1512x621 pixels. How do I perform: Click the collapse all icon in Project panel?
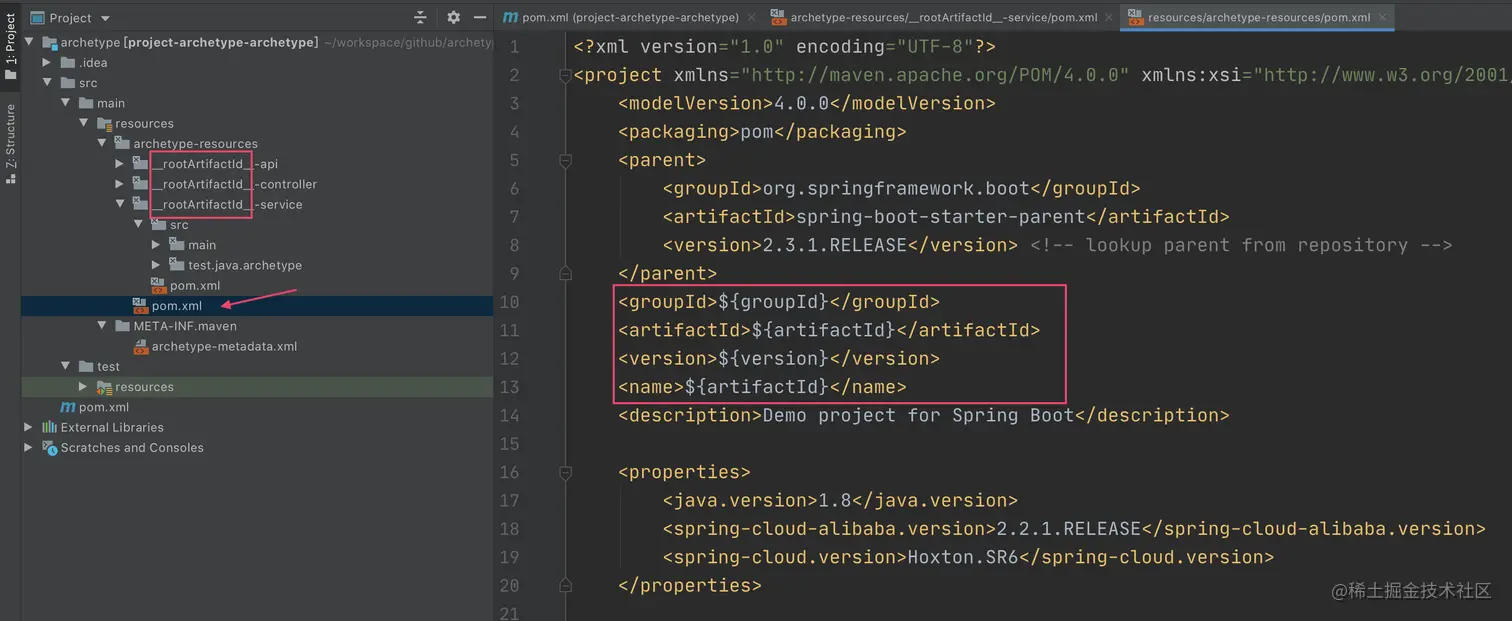click(421, 18)
